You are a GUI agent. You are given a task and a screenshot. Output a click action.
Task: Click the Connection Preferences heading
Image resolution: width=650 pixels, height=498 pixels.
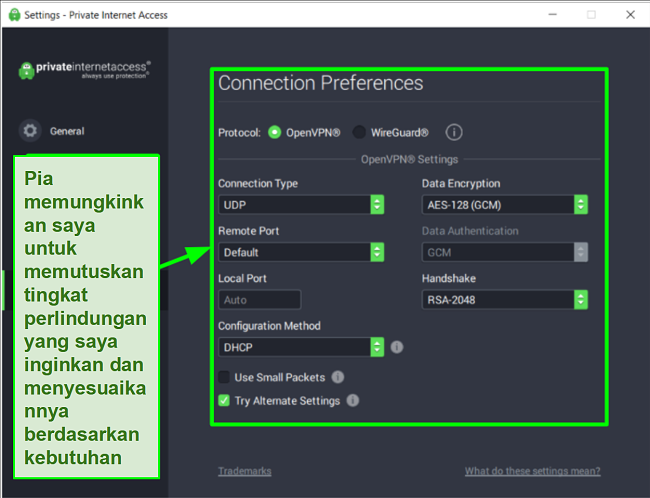pyautogui.click(x=320, y=83)
